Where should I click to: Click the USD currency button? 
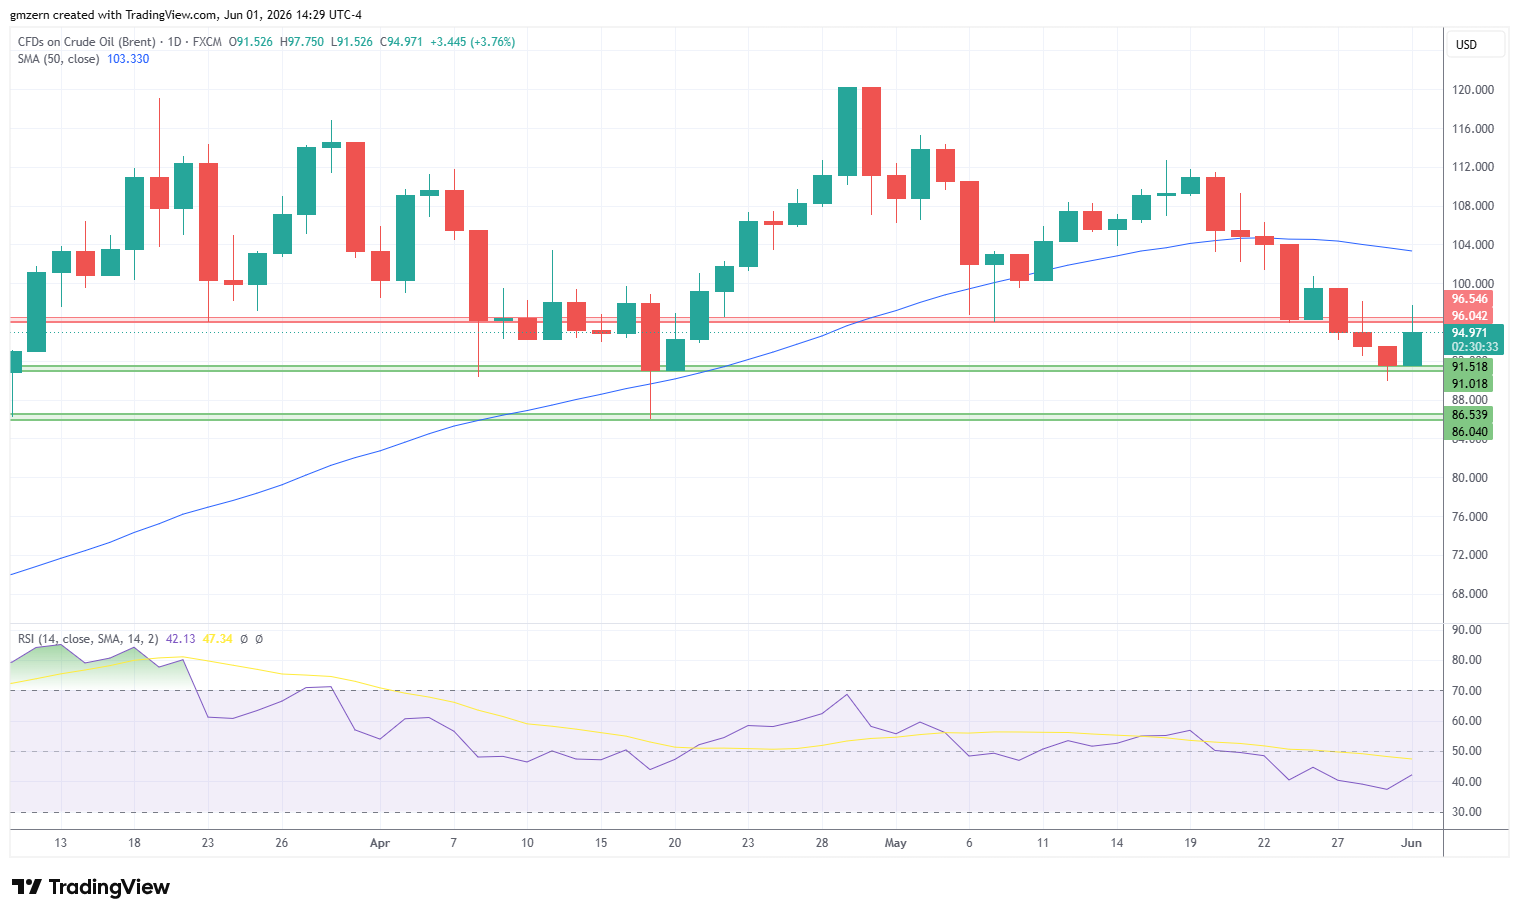pyautogui.click(x=1474, y=45)
